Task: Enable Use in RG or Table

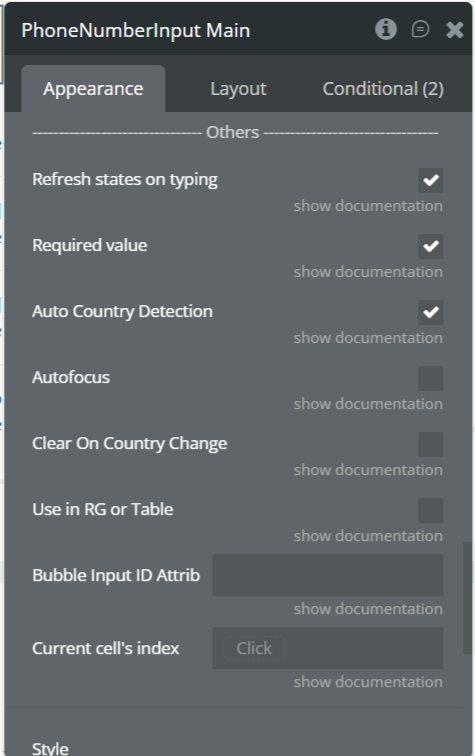Action: coord(431,511)
